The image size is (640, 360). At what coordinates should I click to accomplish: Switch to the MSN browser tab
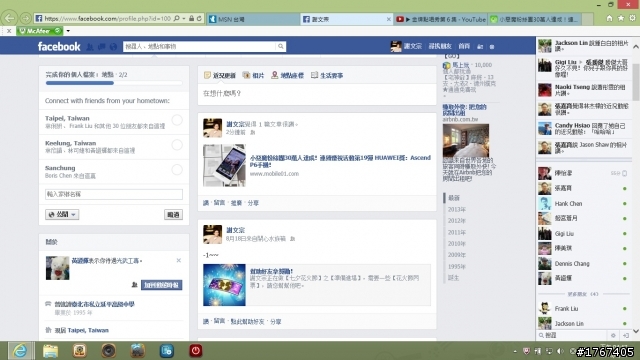[253, 19]
